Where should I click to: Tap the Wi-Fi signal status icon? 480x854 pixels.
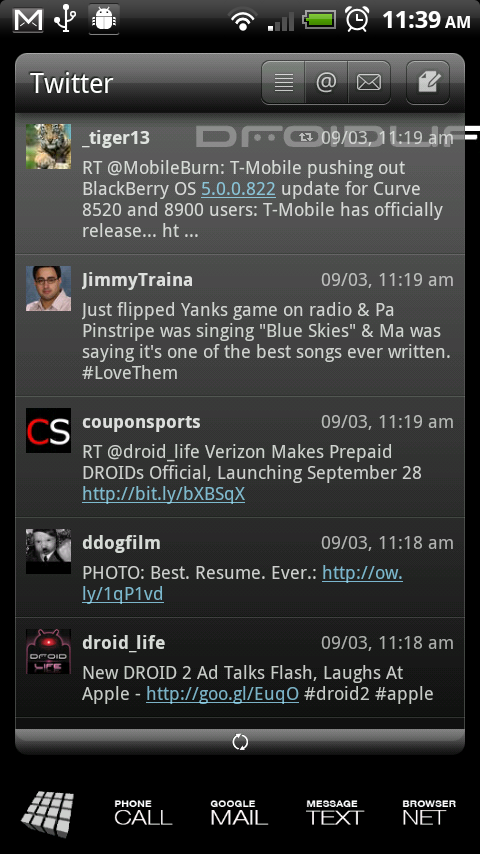[x=243, y=20]
